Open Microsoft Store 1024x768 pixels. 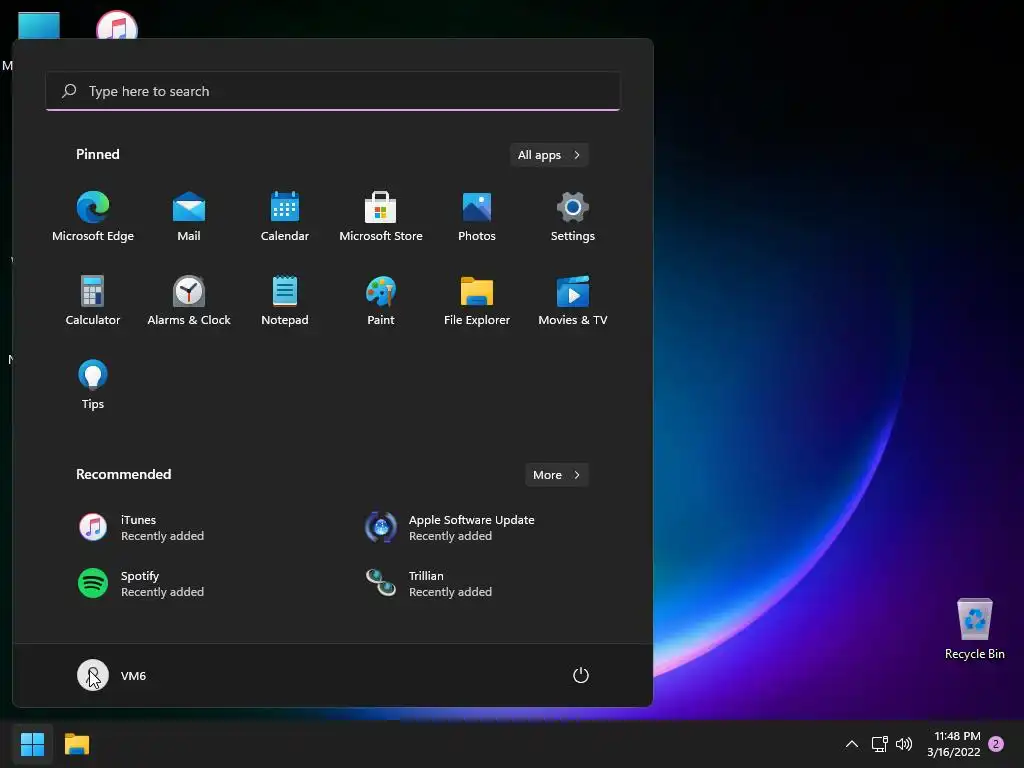click(x=381, y=217)
